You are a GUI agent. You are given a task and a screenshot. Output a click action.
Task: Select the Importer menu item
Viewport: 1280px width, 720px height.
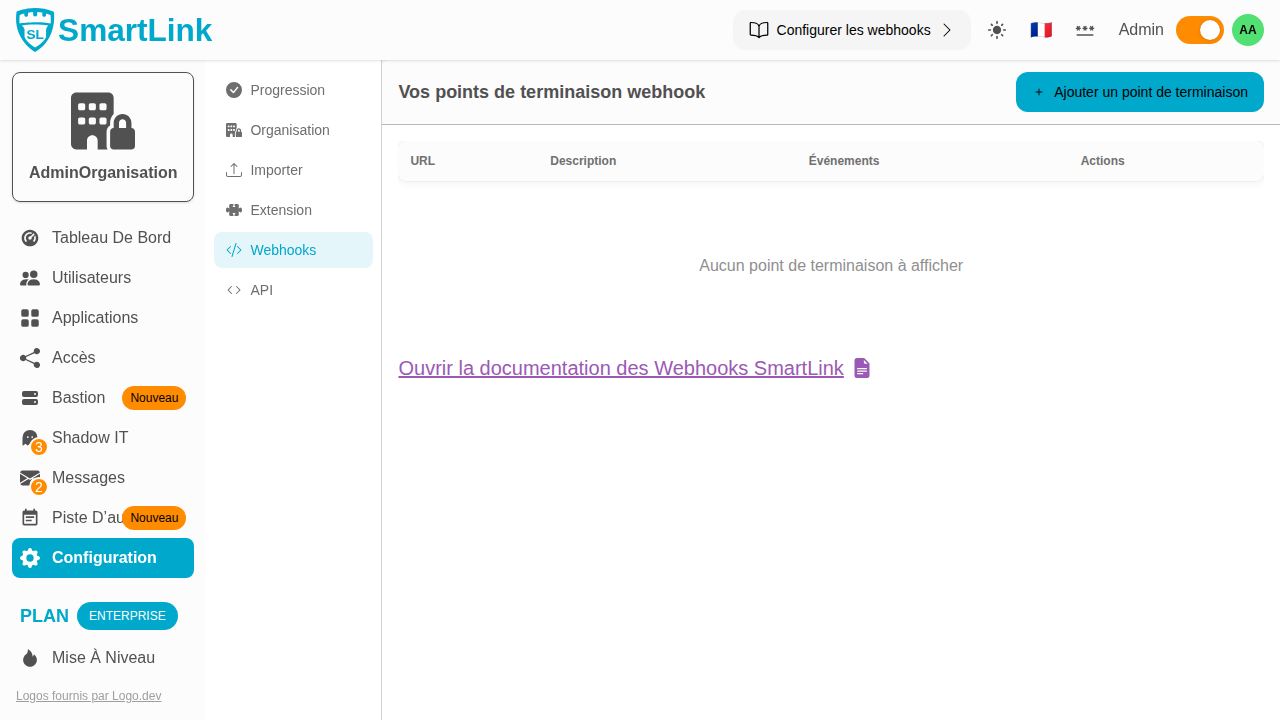click(x=274, y=170)
